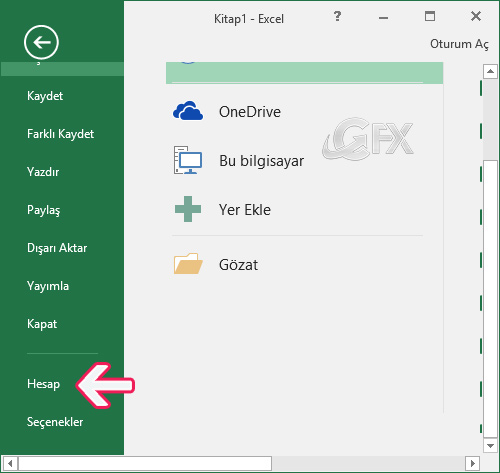Open Seçenekler options
Image resolution: width=500 pixels, height=473 pixels.
click(55, 422)
